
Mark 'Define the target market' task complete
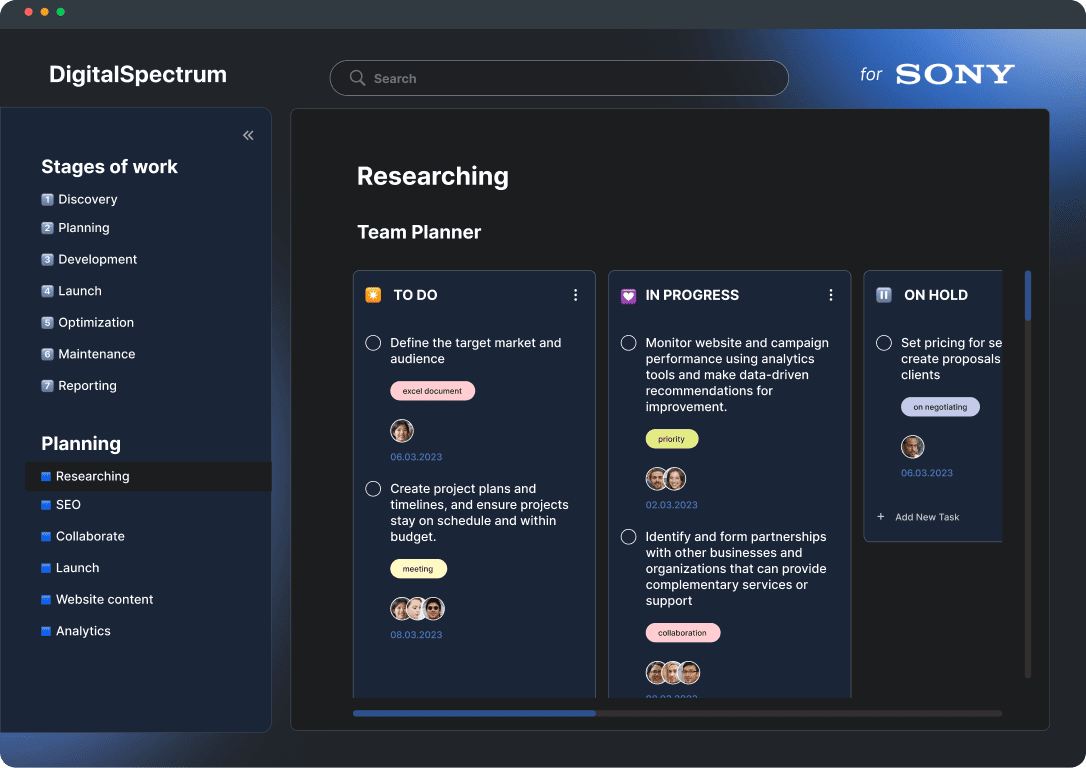pyautogui.click(x=373, y=343)
